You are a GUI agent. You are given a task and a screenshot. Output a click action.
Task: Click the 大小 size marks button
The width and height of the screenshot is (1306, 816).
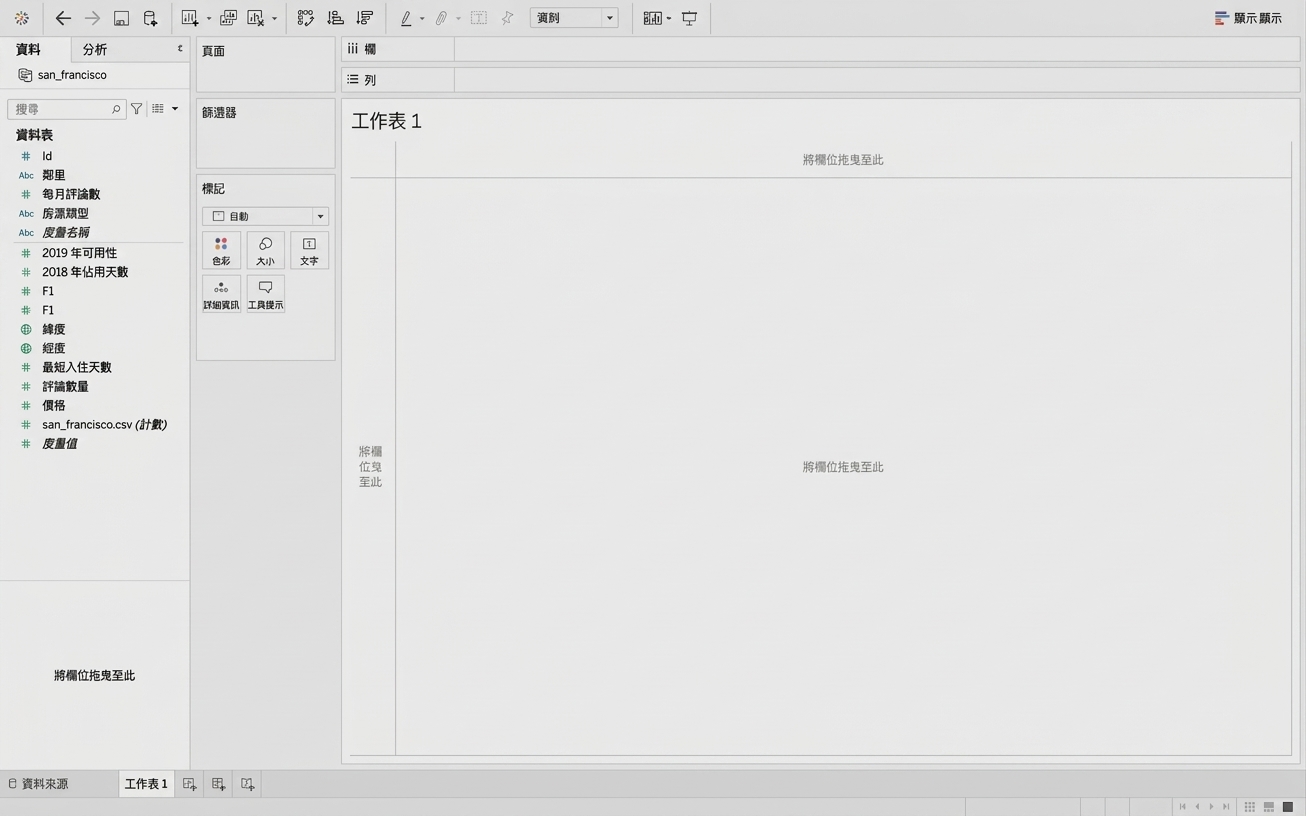click(x=265, y=251)
